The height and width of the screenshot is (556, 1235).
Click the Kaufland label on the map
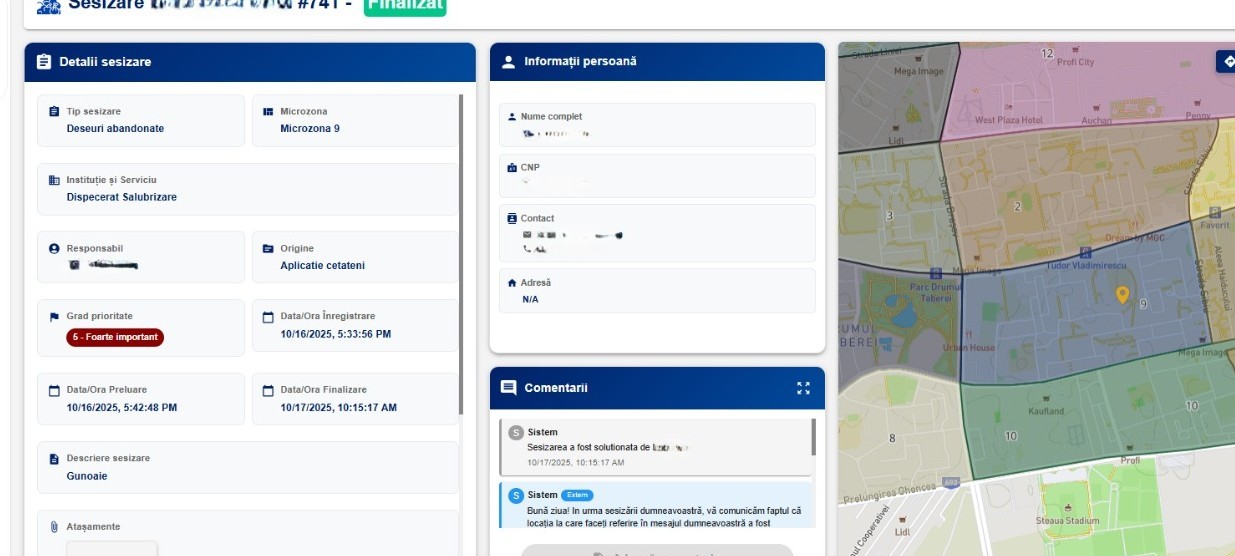1046,411
